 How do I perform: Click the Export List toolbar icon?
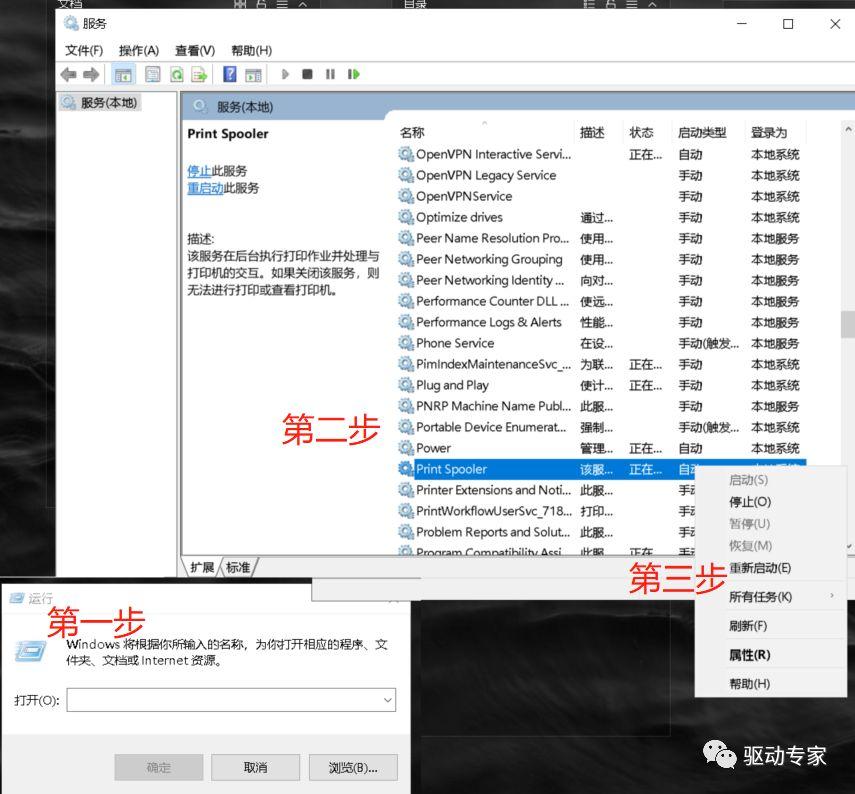199,74
